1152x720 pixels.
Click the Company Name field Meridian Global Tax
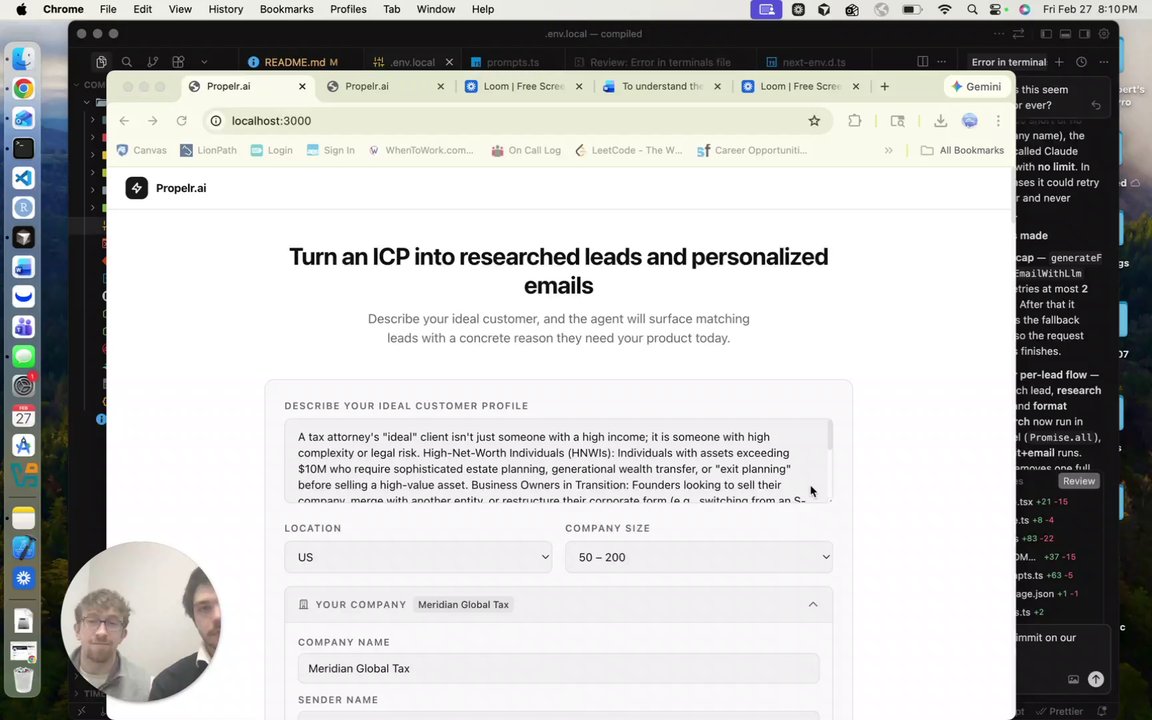[x=558, y=669]
